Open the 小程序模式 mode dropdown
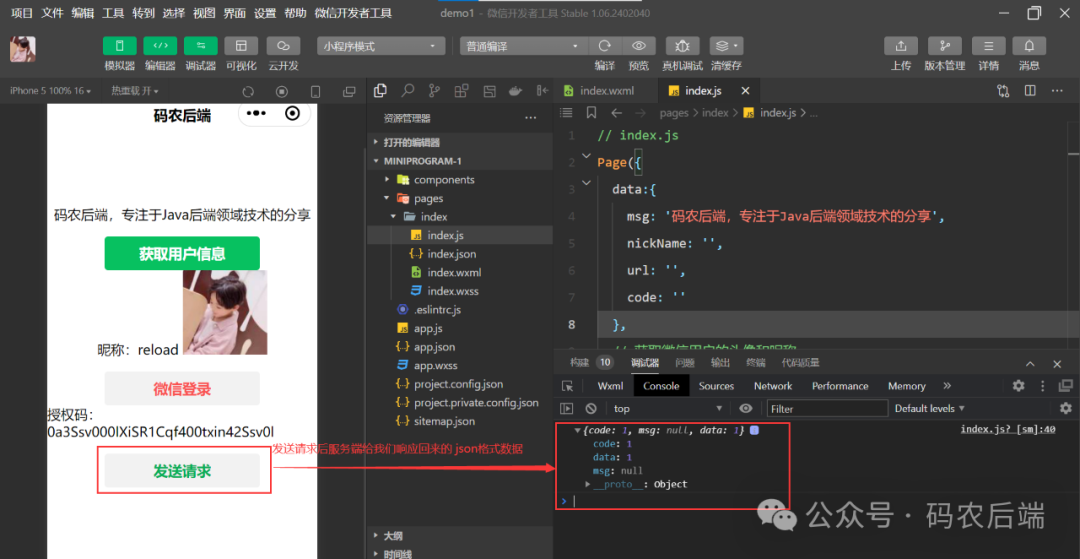 click(381, 46)
